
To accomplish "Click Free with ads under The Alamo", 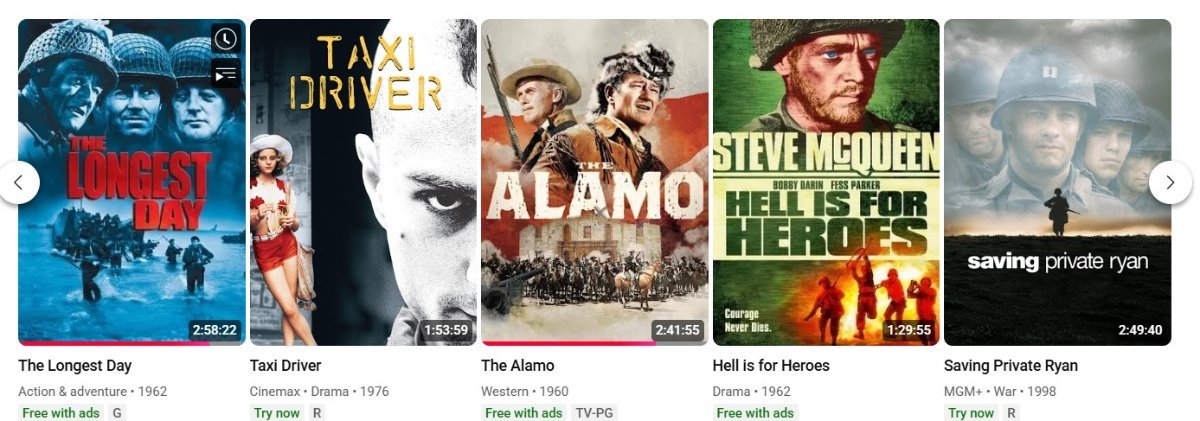I will (524, 413).
